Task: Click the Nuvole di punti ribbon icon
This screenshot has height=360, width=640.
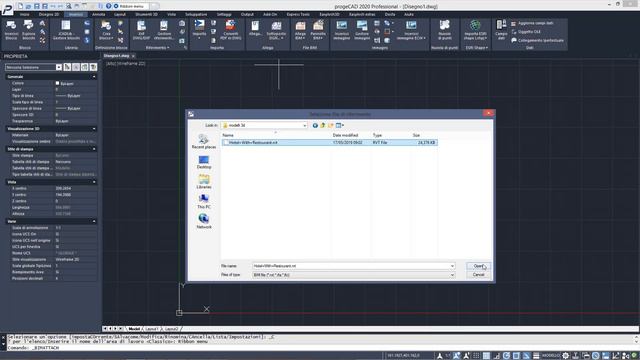Action: click(444, 30)
